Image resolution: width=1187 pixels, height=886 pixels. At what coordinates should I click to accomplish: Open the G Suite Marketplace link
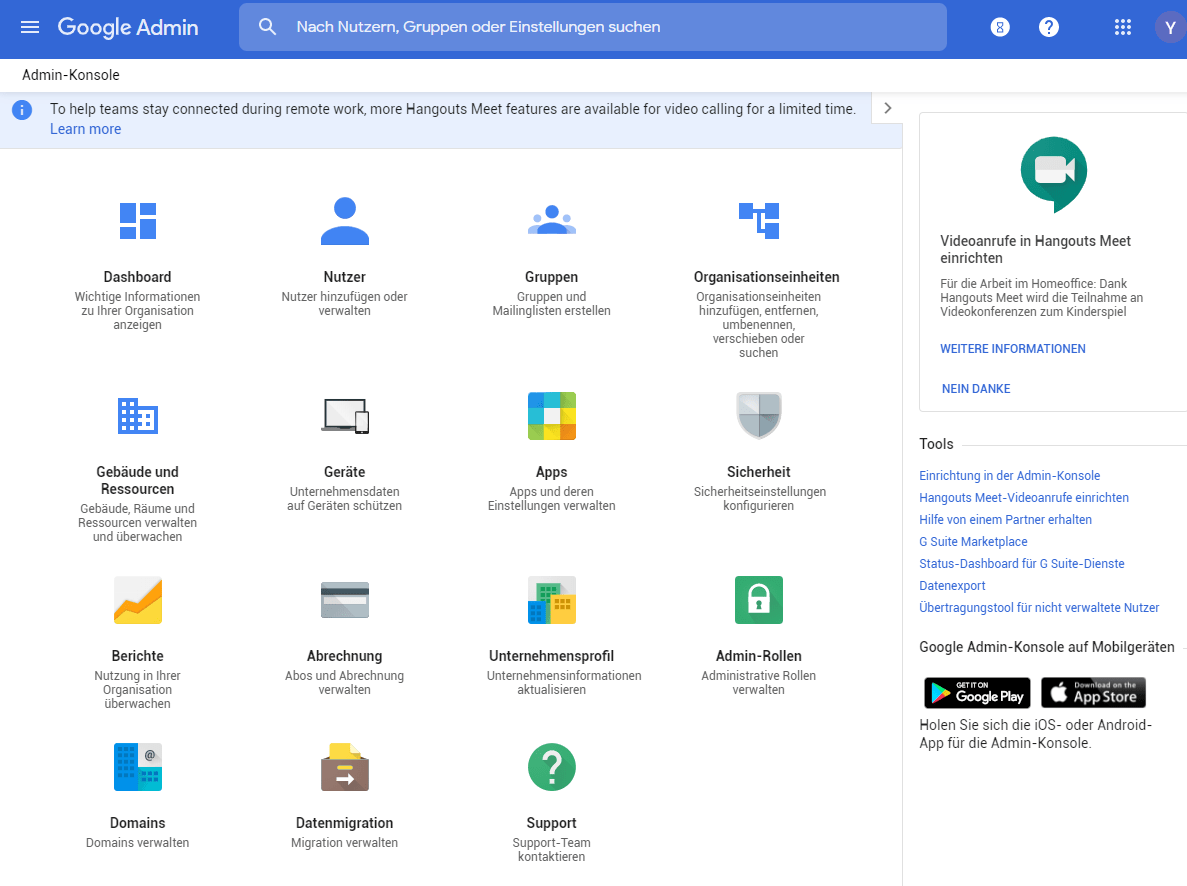(x=973, y=542)
